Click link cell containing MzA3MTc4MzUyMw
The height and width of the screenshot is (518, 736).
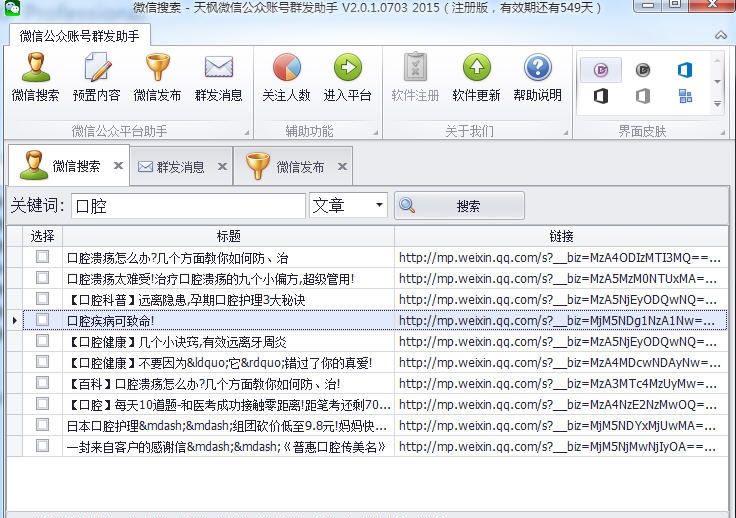[x=560, y=383]
